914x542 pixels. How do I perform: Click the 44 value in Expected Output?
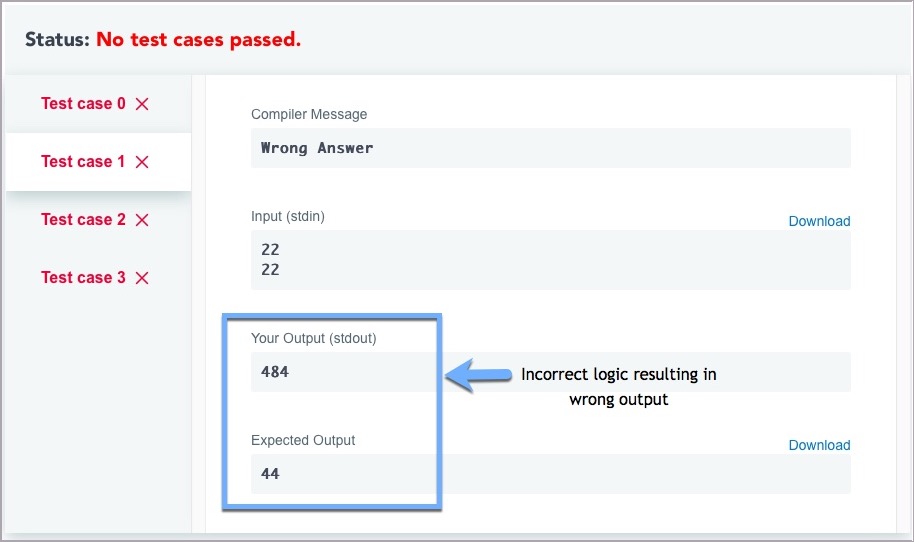tap(270, 474)
